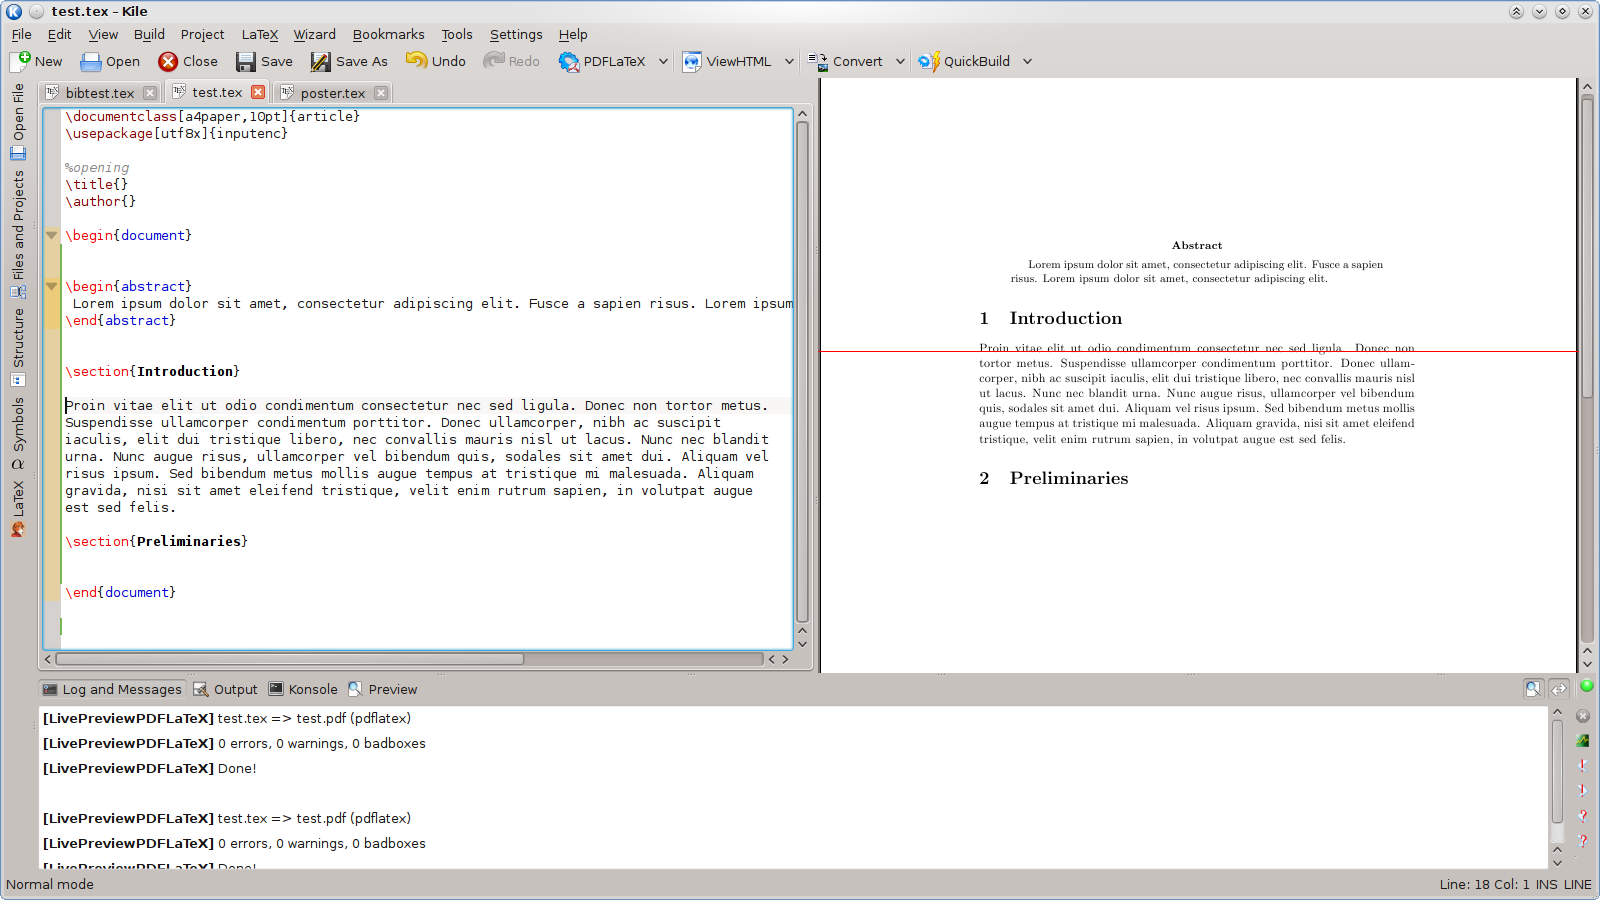Collapse the begin{document} fold marker

[x=52, y=236]
